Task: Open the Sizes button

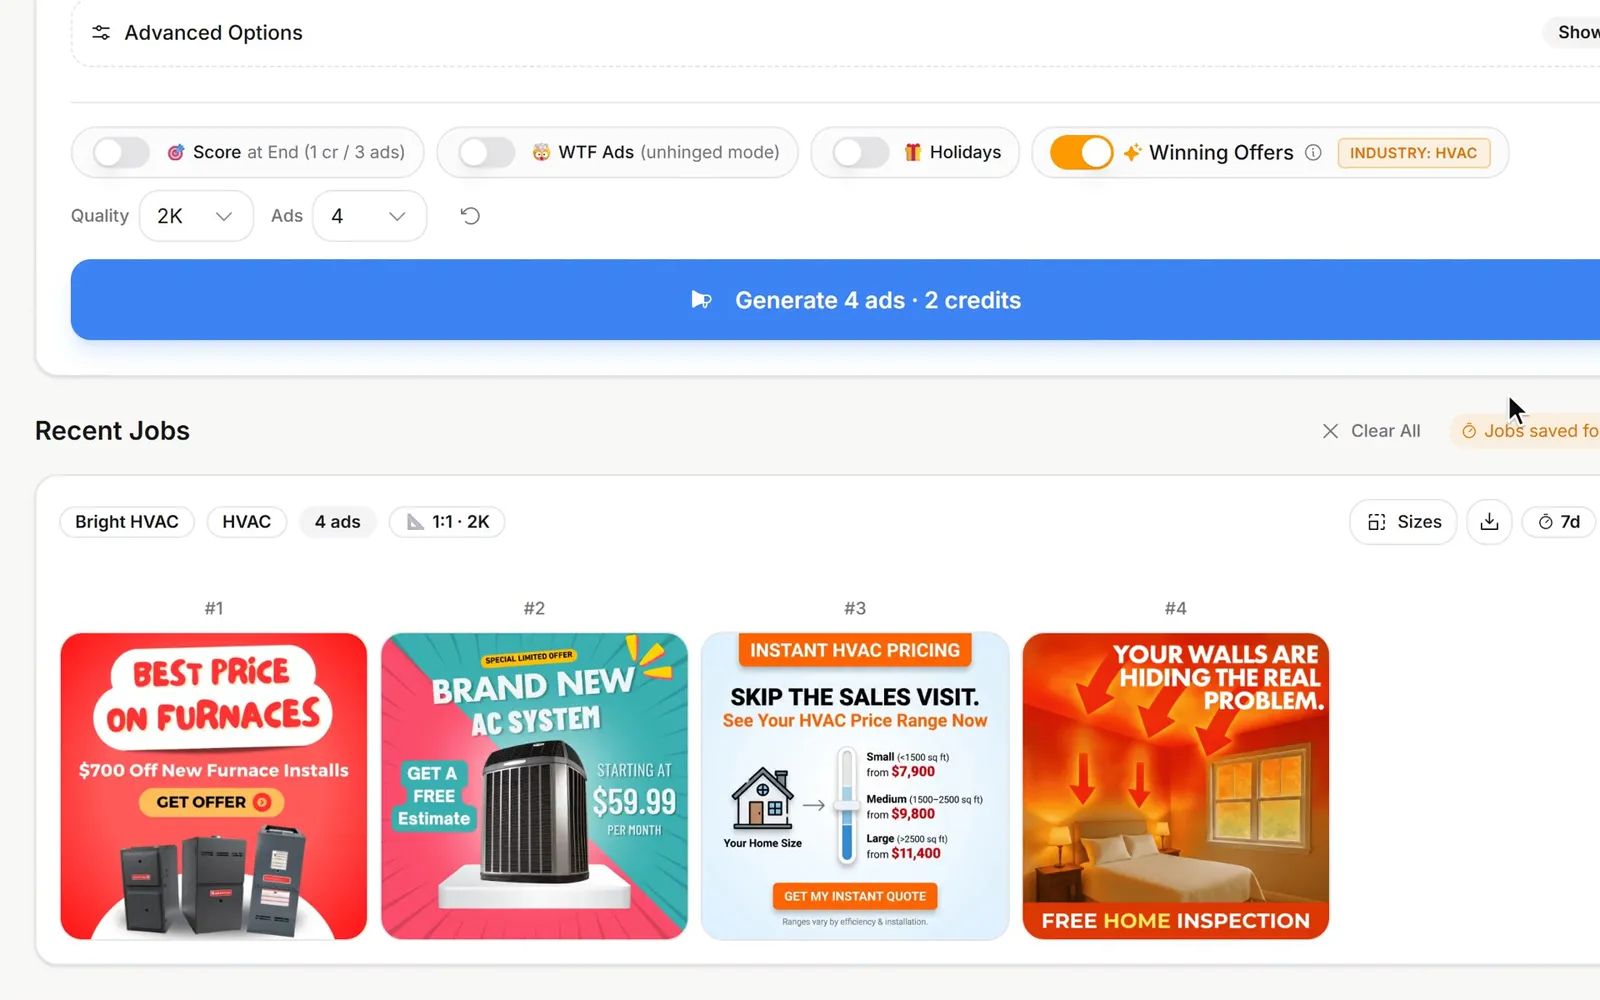Action: click(x=1403, y=522)
